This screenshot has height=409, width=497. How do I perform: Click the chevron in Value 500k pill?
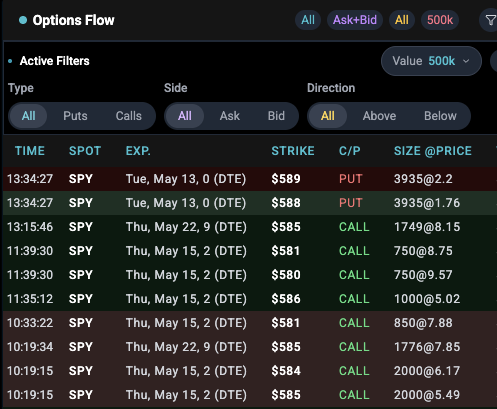pyautogui.click(x=466, y=61)
